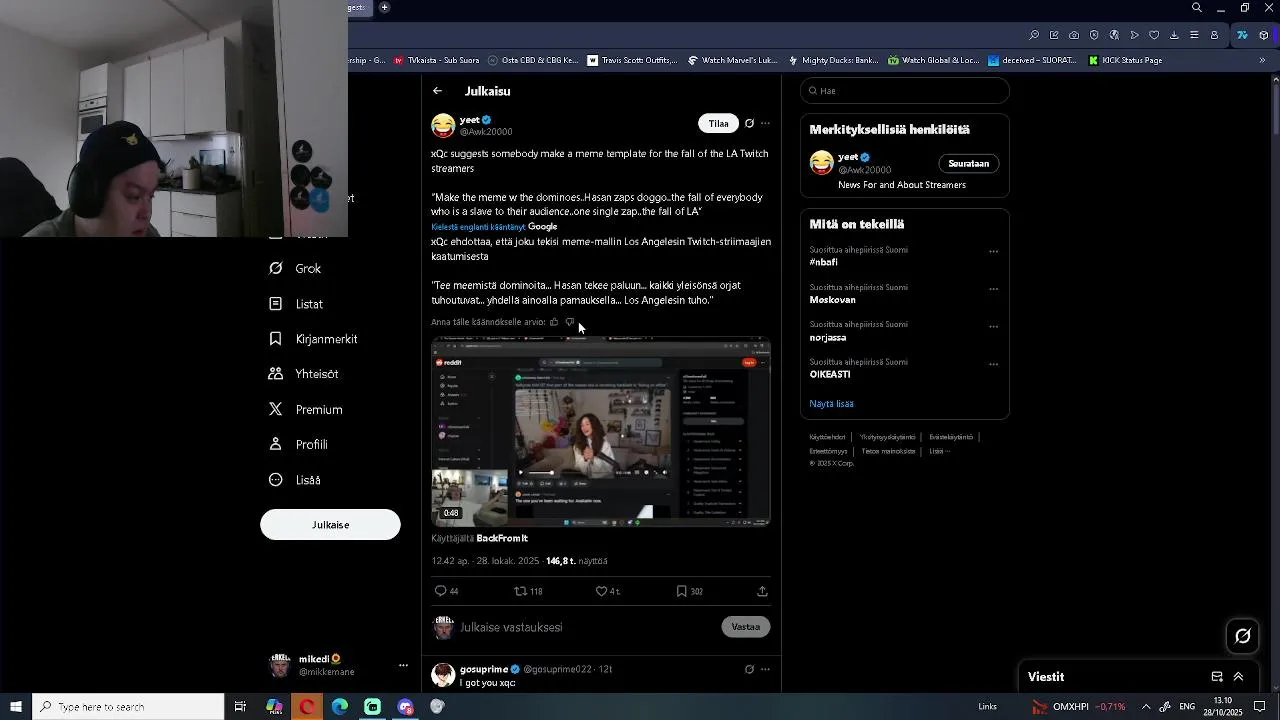Play the embedded Reddit video thumbnail
Screen dimensions: 1280x720
coord(601,433)
